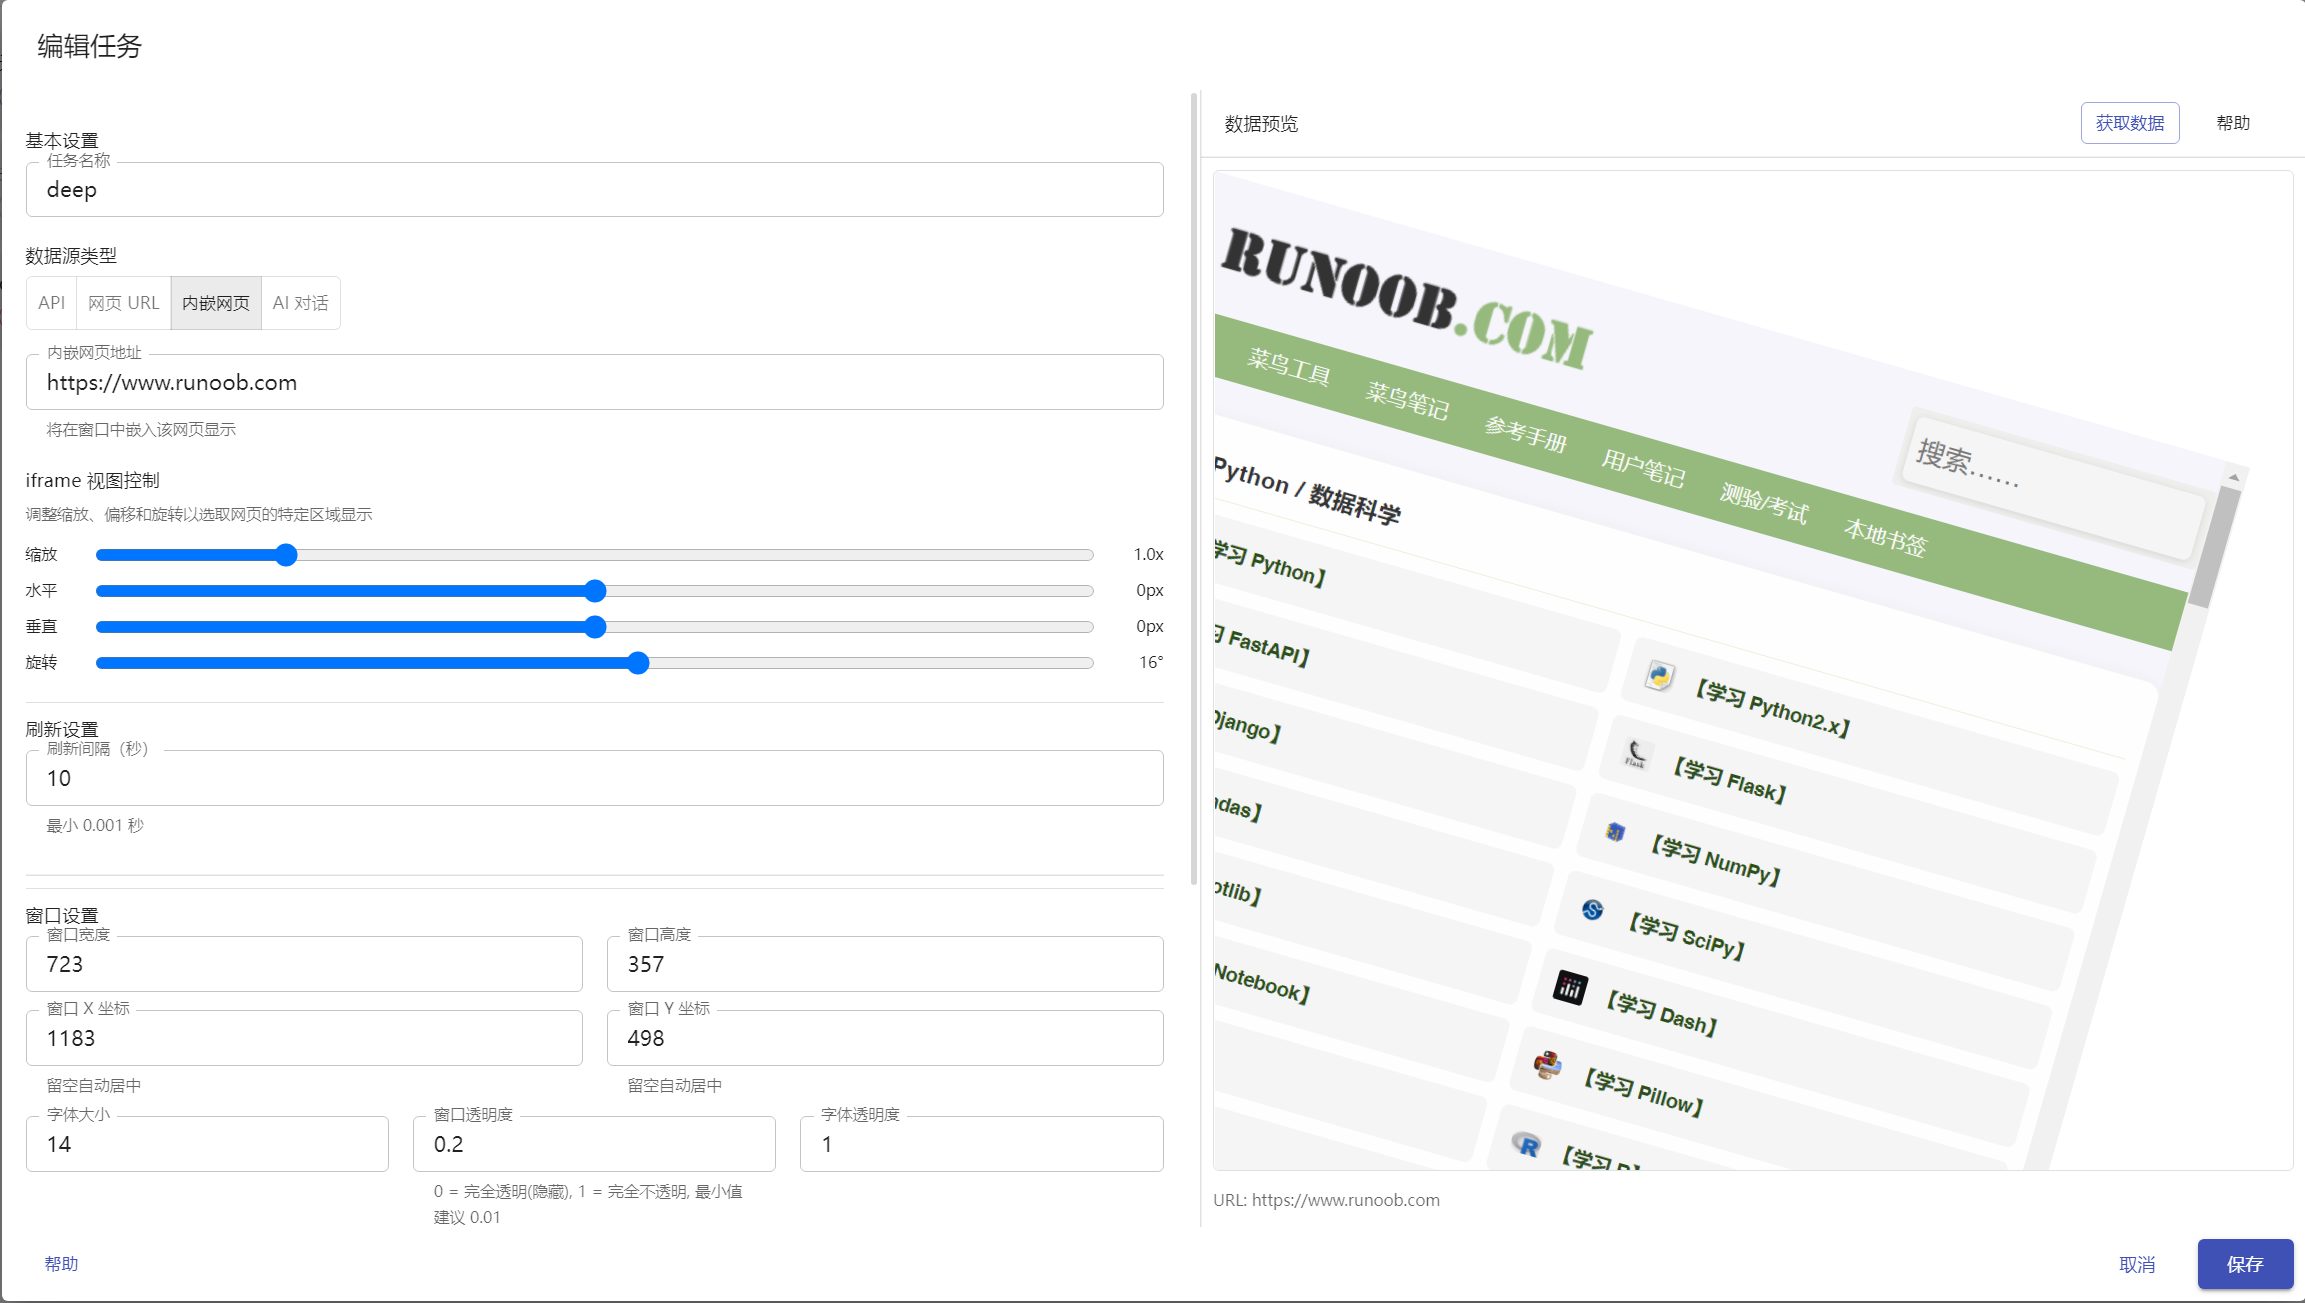The height and width of the screenshot is (1303, 2305).
Task: Click the 内嵌网页地址 URL input field
Action: [x=594, y=382]
